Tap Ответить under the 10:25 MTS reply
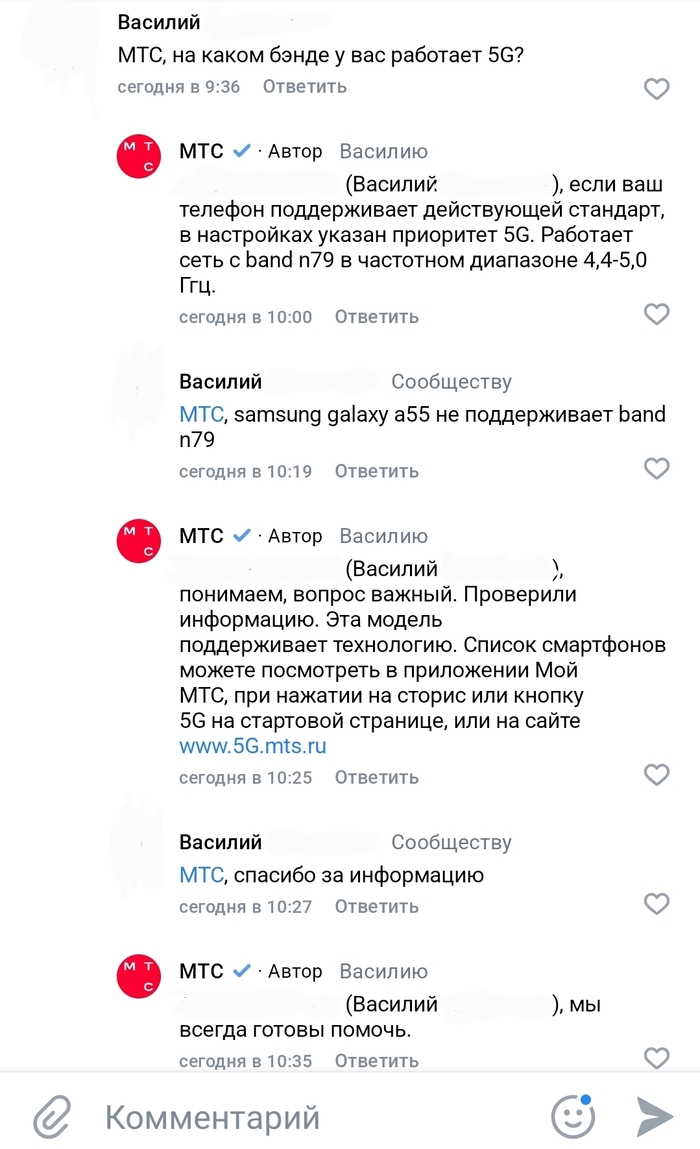The image size is (700, 1149). pos(377,777)
